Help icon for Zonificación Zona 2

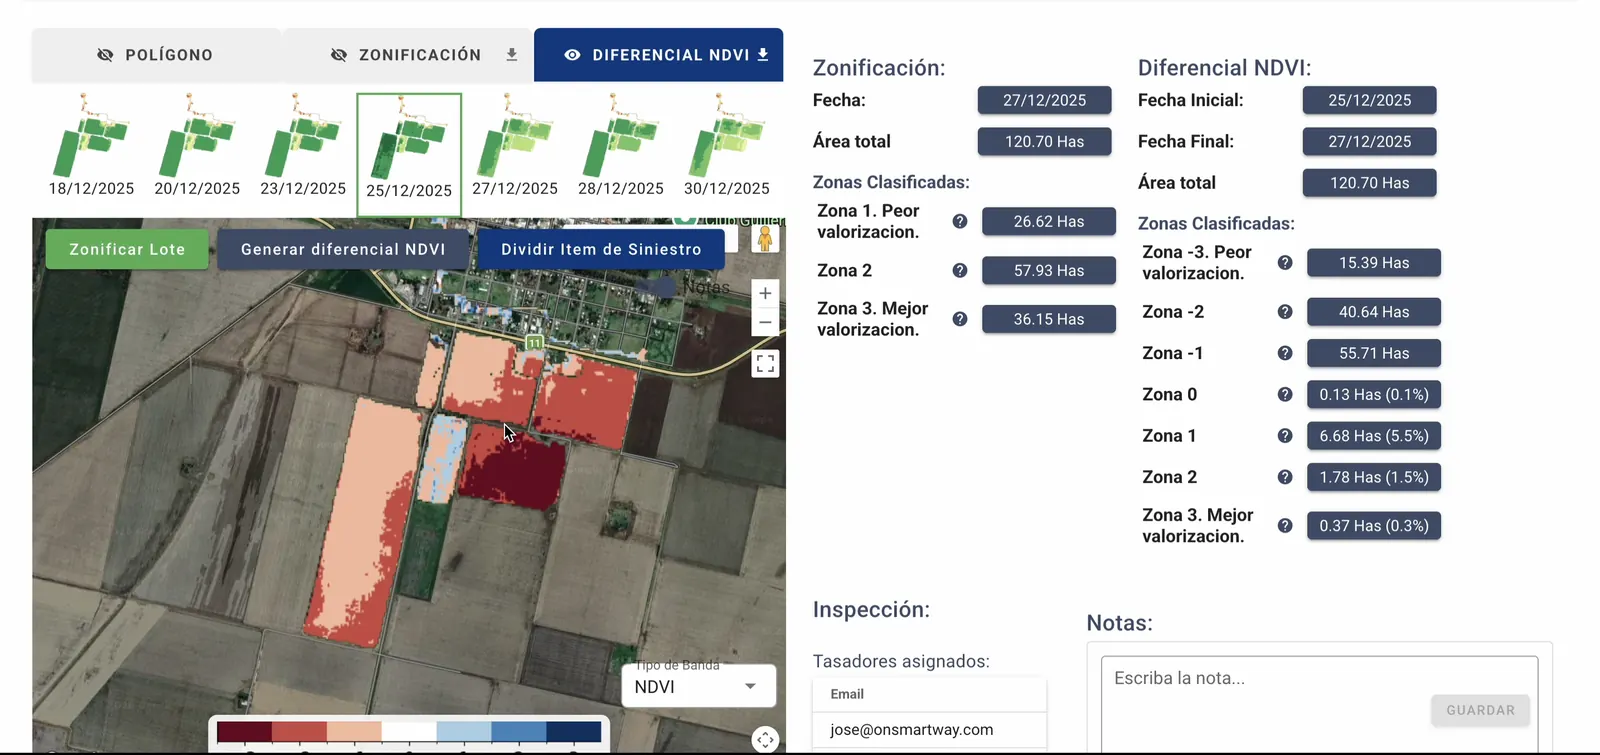[960, 270]
